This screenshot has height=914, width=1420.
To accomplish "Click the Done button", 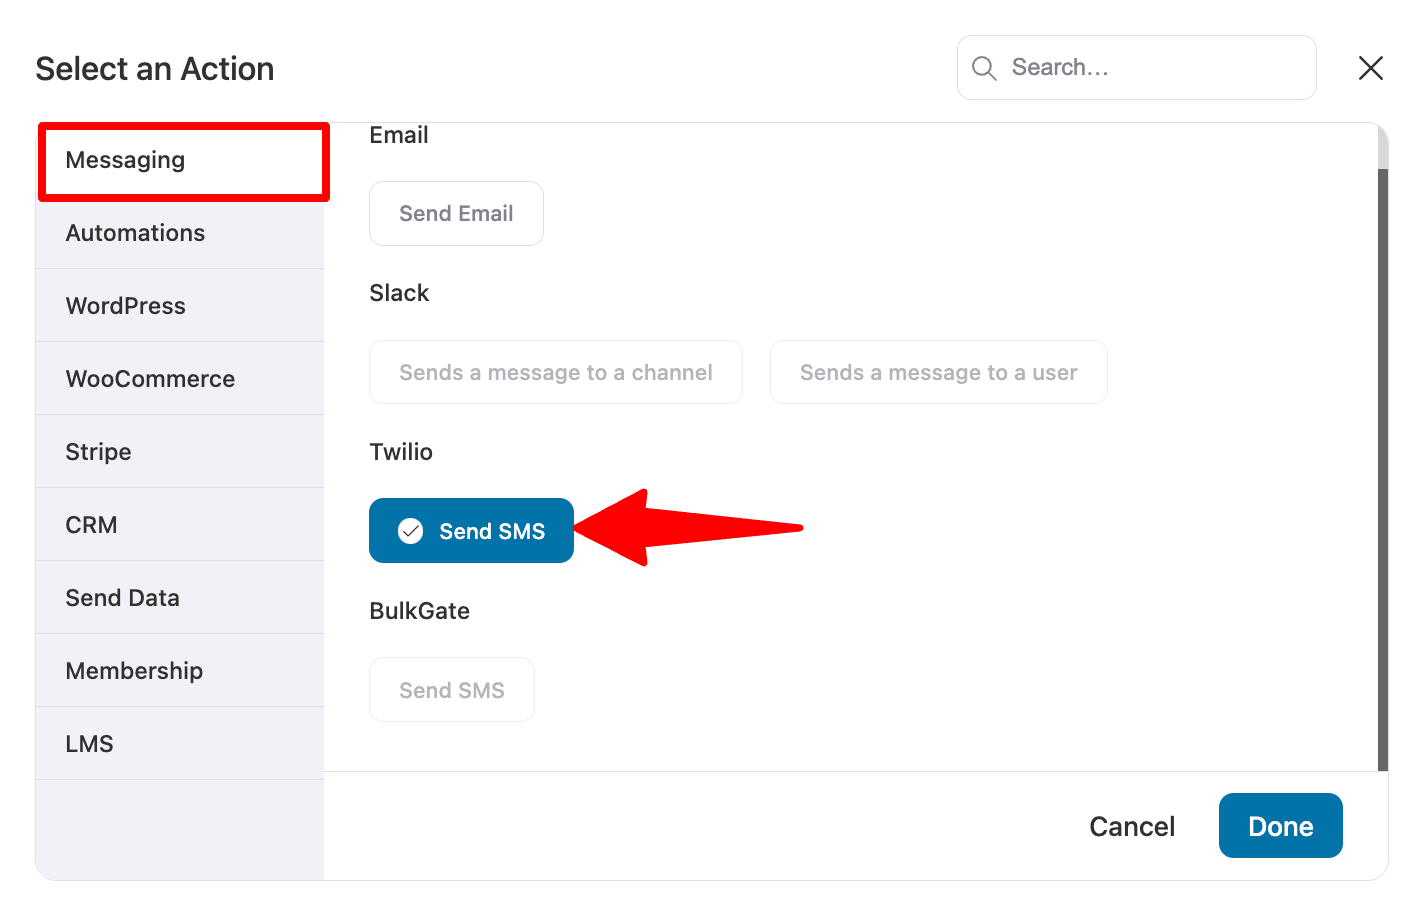I will coord(1281,826).
